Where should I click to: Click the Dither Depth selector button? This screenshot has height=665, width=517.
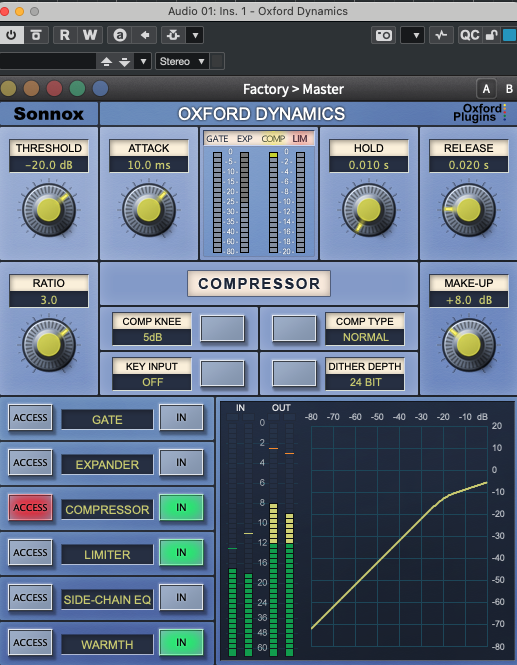tap(294, 373)
